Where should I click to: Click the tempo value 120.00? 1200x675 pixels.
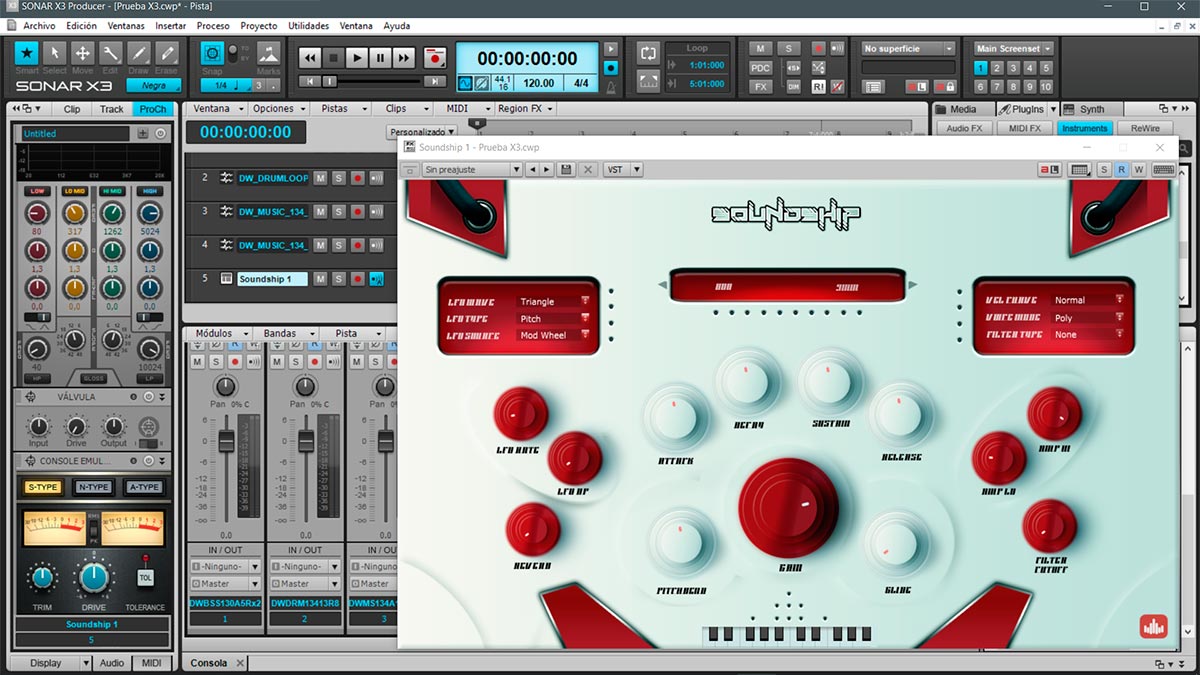click(539, 84)
